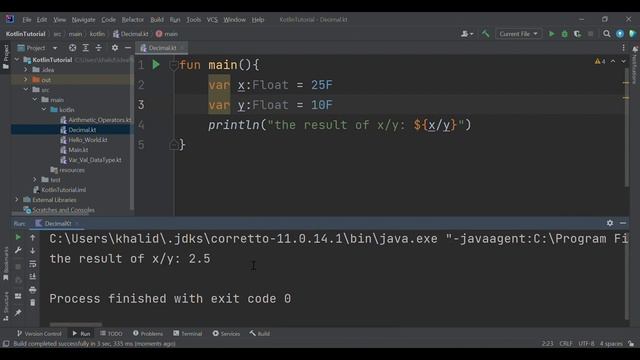Open the Problems tool window
Screen dimensions: 640x360
[148, 333]
